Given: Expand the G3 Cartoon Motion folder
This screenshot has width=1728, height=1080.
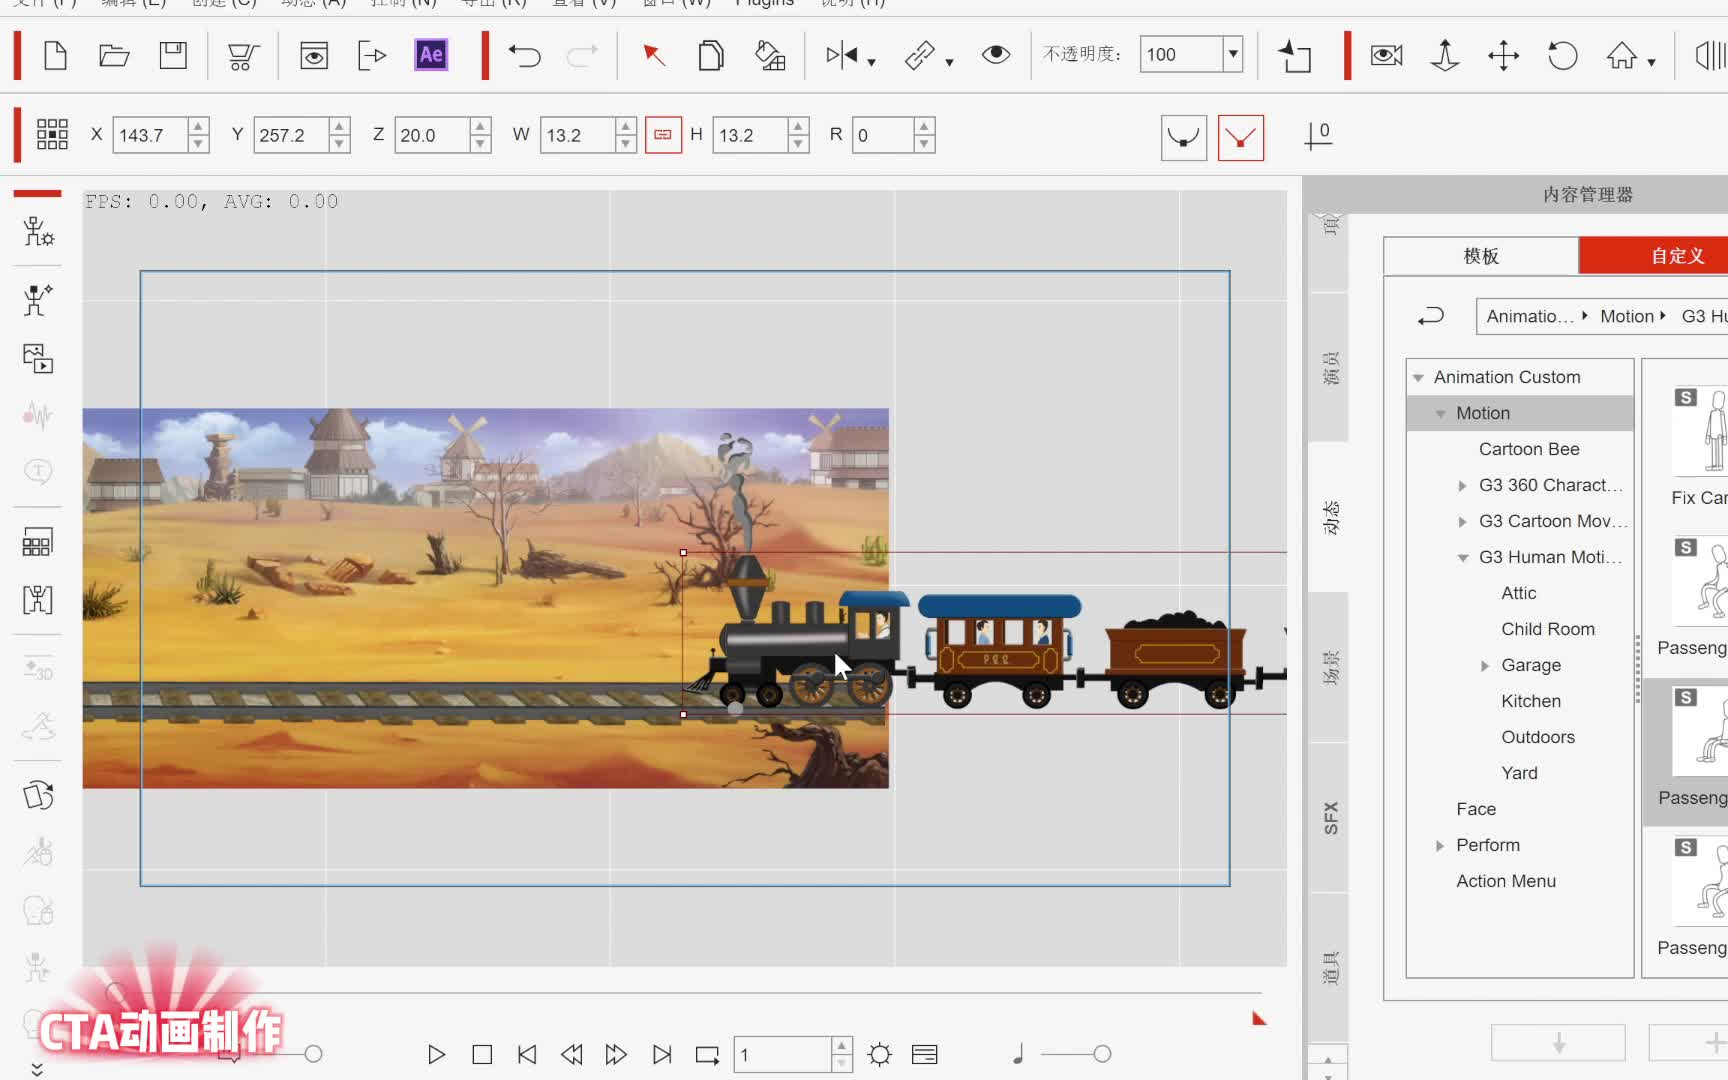Looking at the screenshot, I should click(x=1464, y=521).
